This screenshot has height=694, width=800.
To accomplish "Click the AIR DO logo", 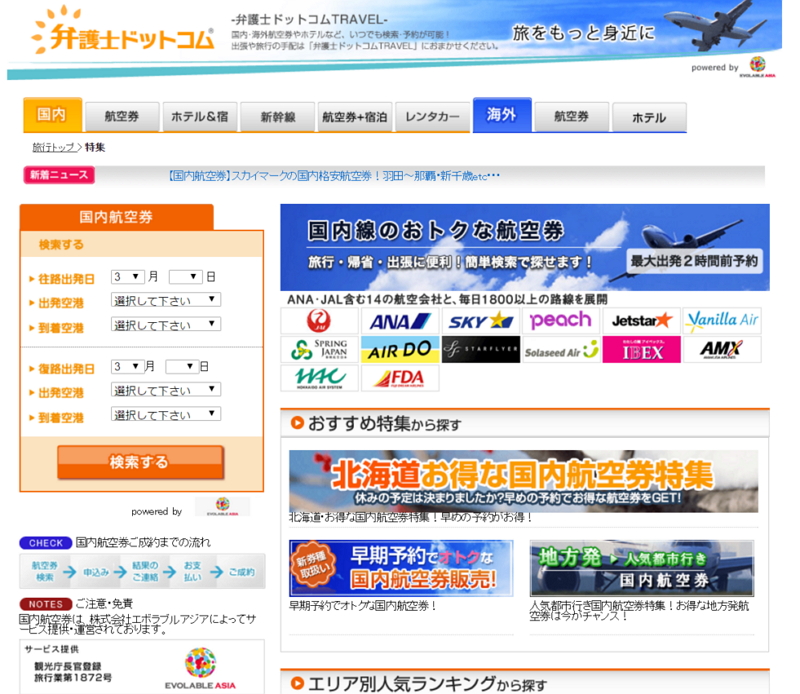I will 400,350.
